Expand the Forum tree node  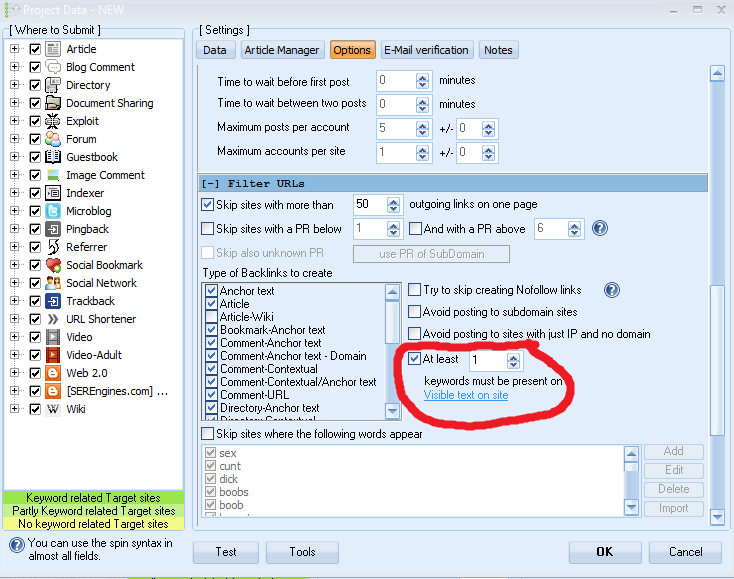tap(15, 139)
